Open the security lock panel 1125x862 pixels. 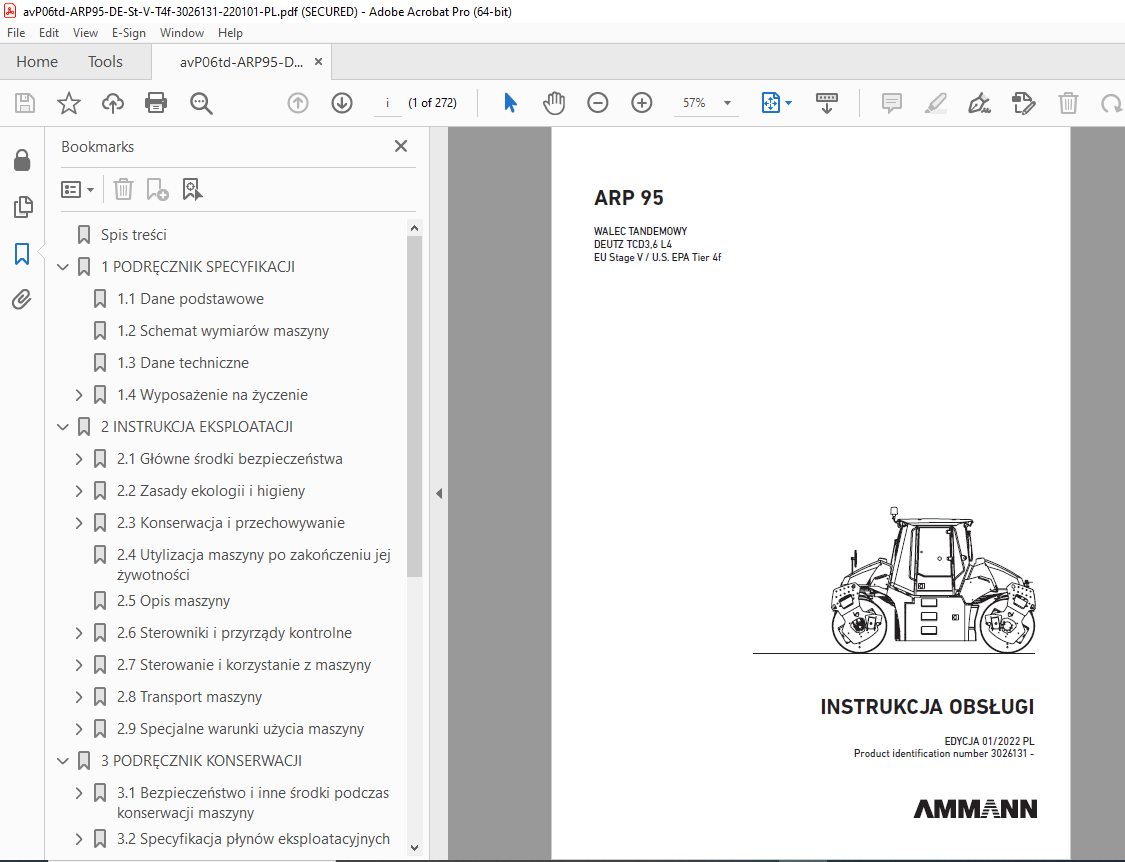22,161
